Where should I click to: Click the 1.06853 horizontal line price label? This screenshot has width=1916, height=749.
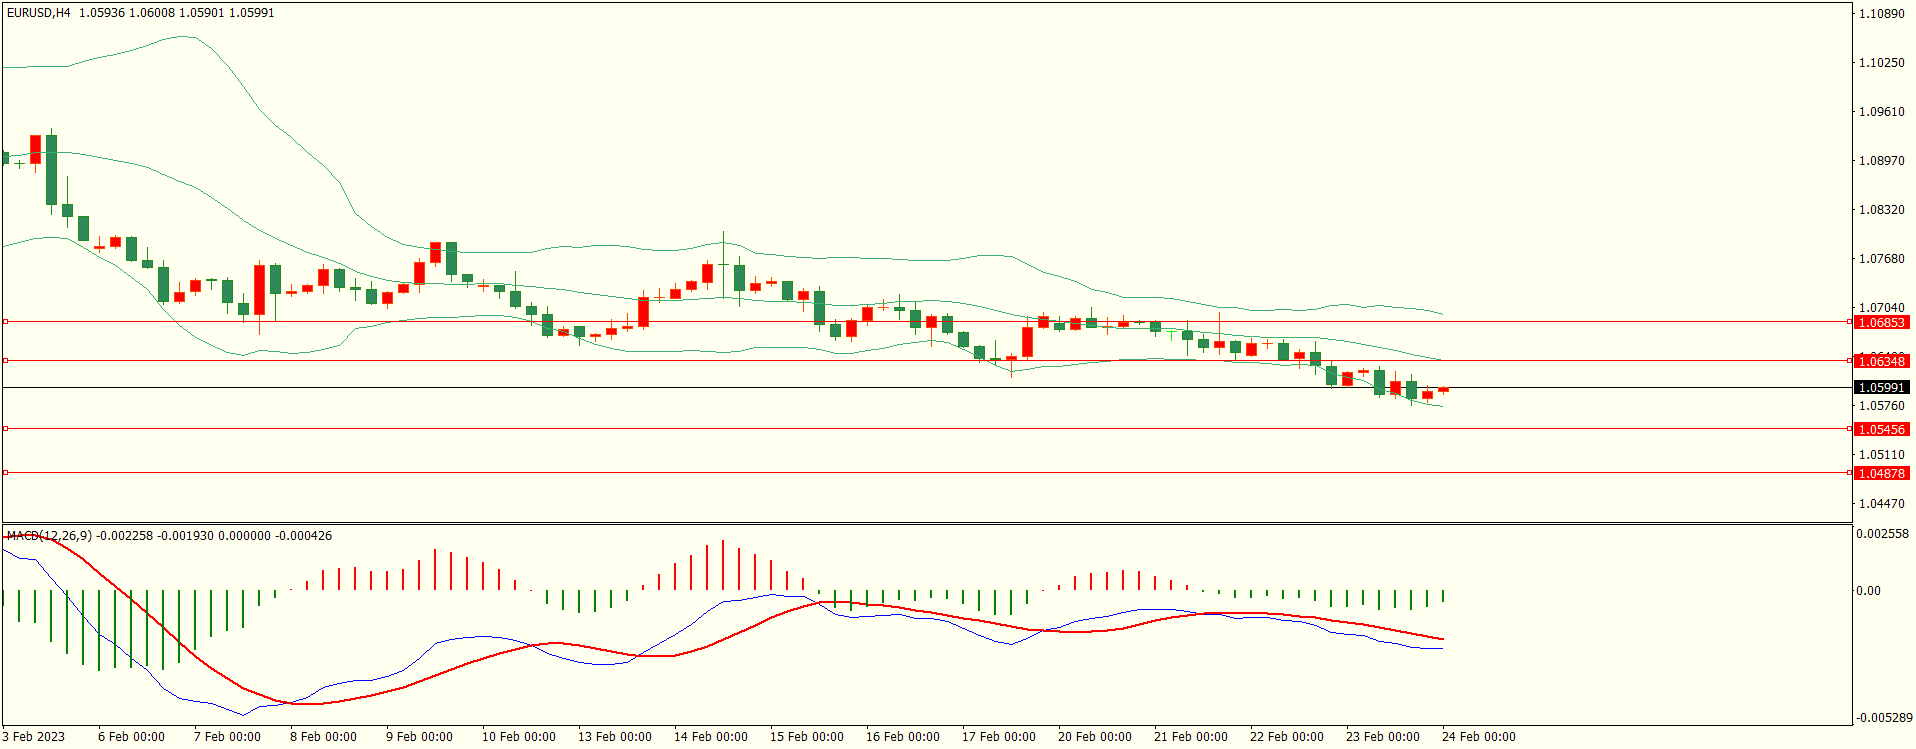point(1881,322)
